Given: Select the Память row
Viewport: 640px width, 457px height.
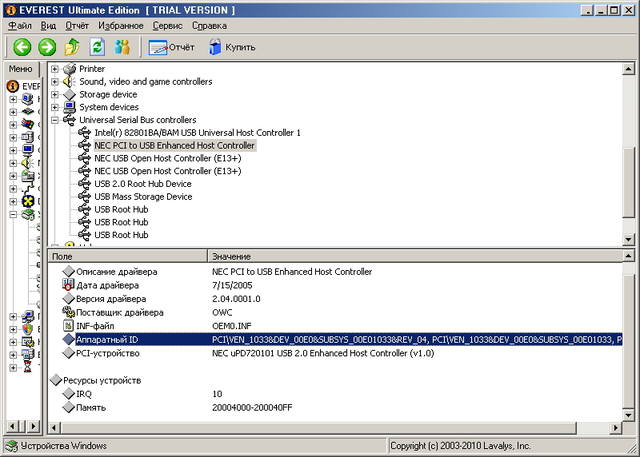Looking at the screenshot, I should coord(335,408).
